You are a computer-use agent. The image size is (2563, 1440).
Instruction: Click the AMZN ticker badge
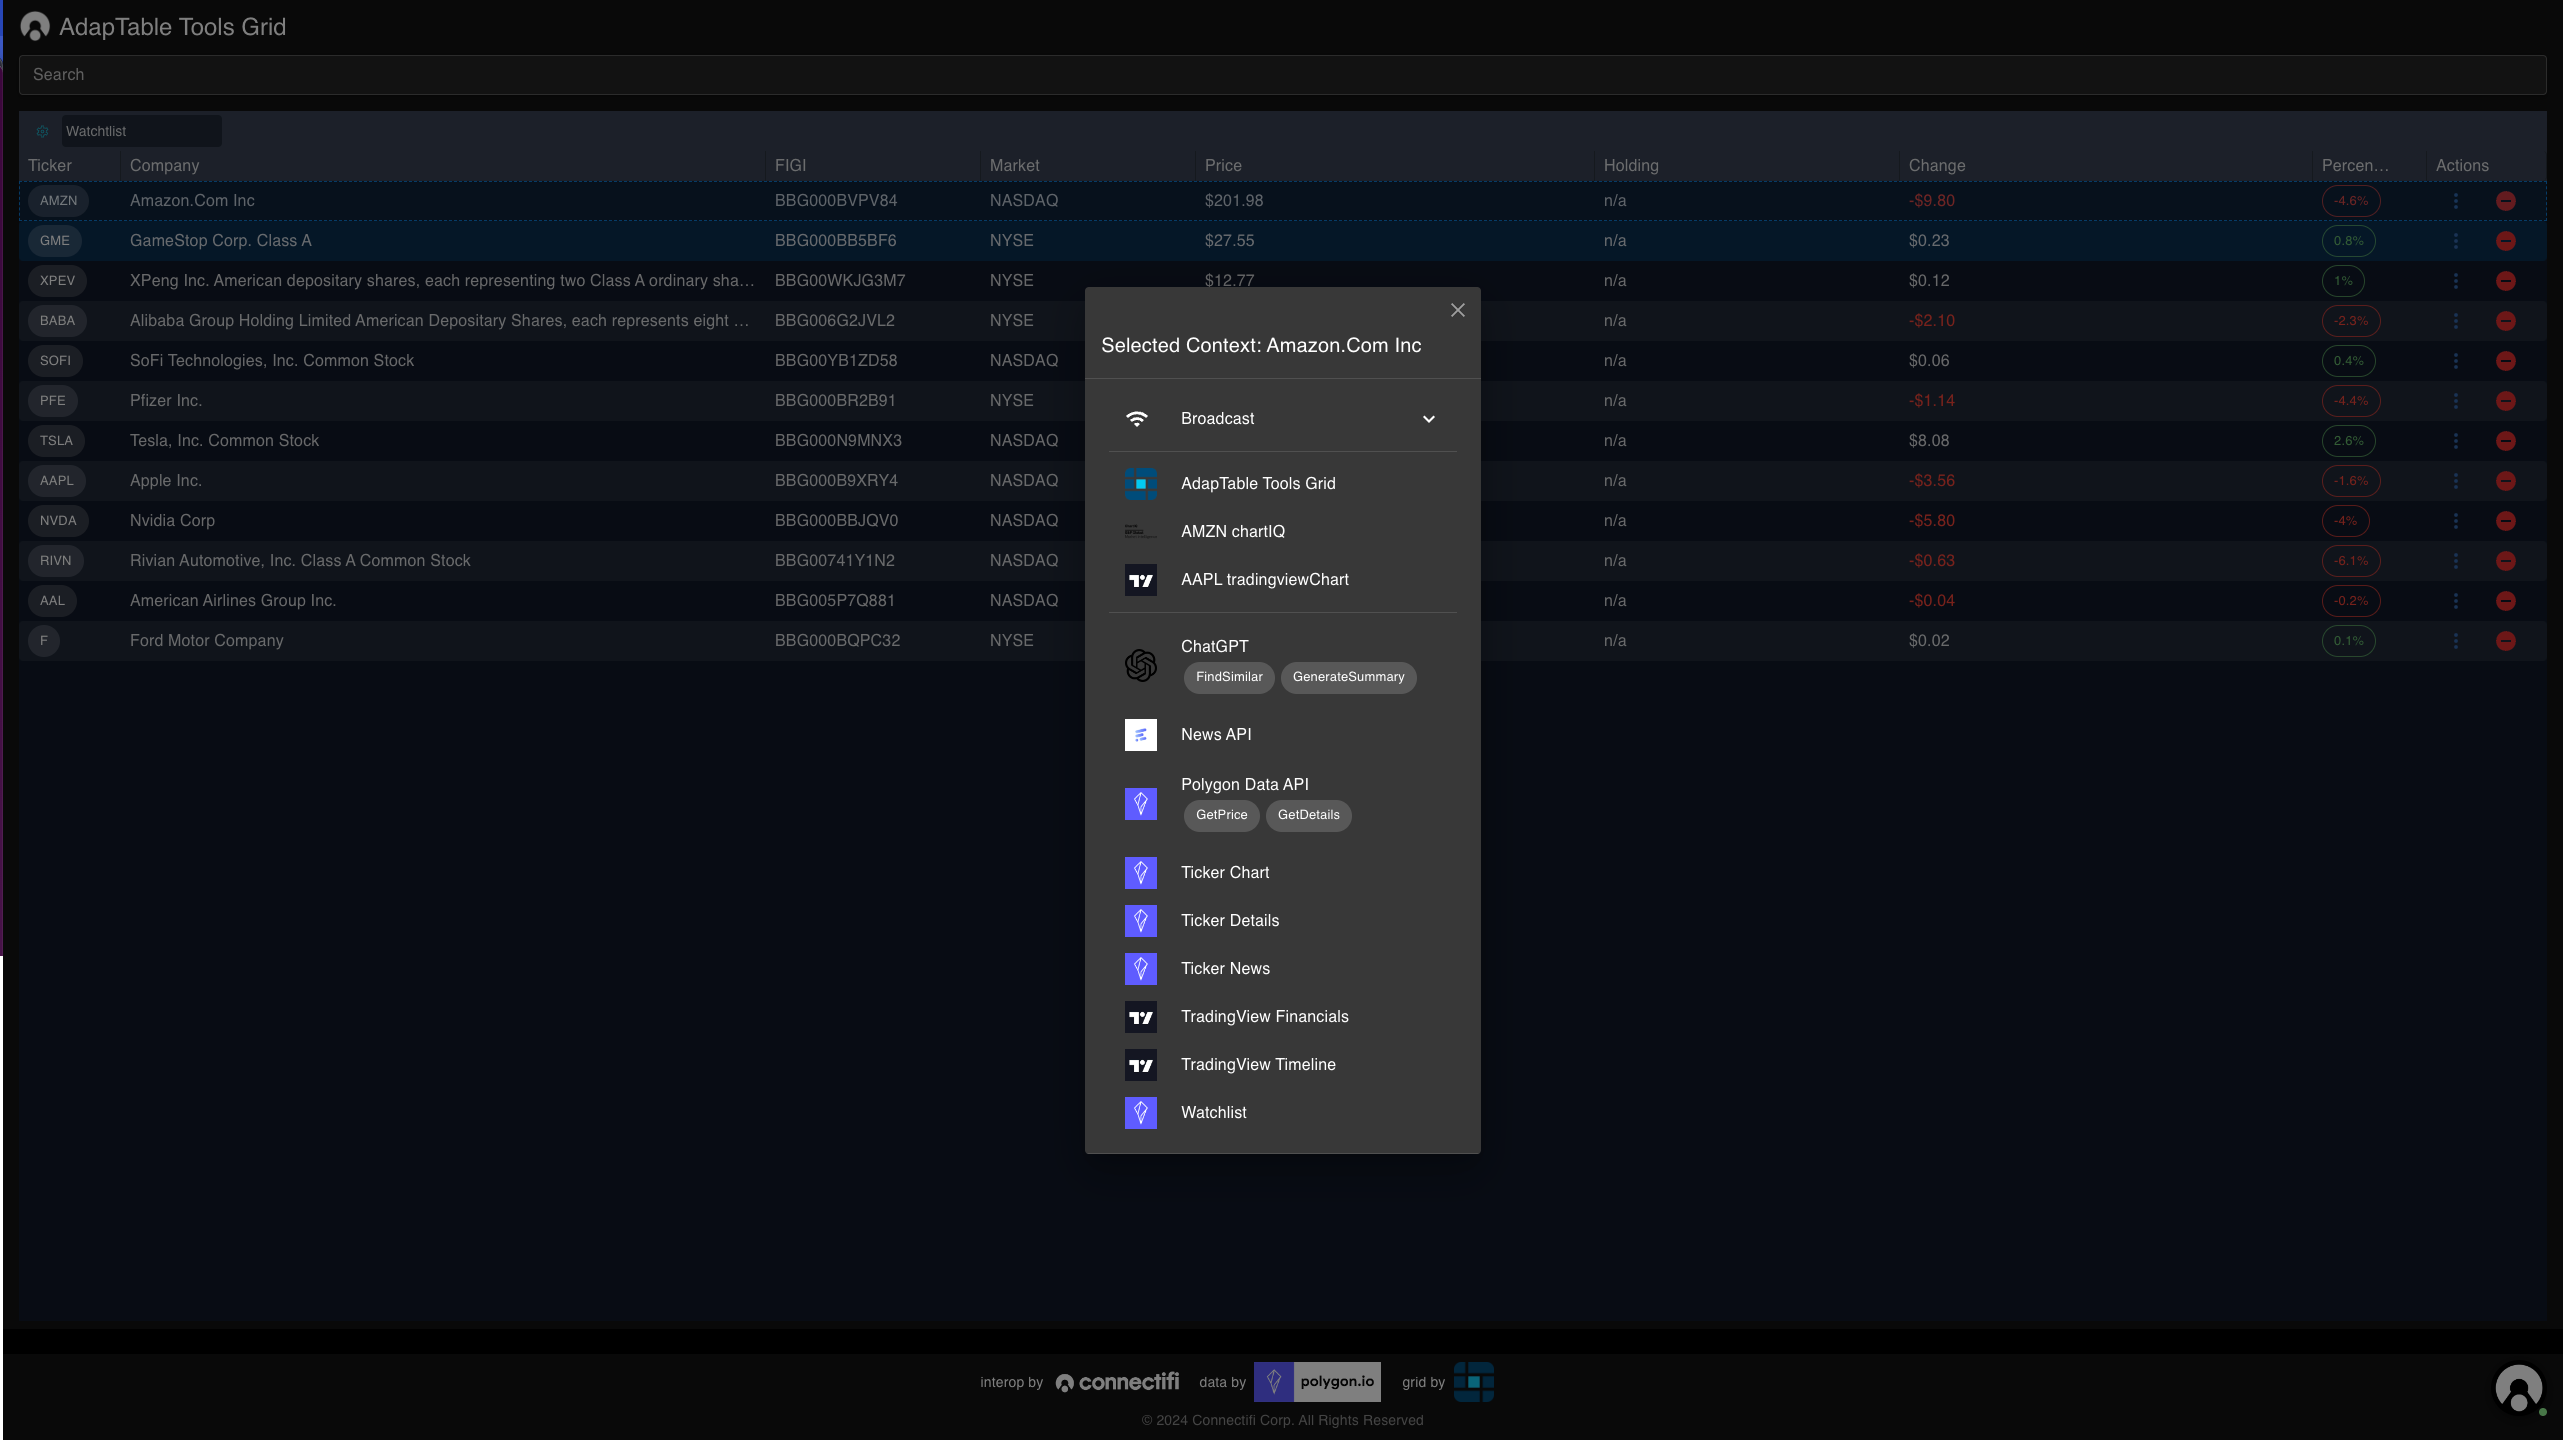pos(58,201)
